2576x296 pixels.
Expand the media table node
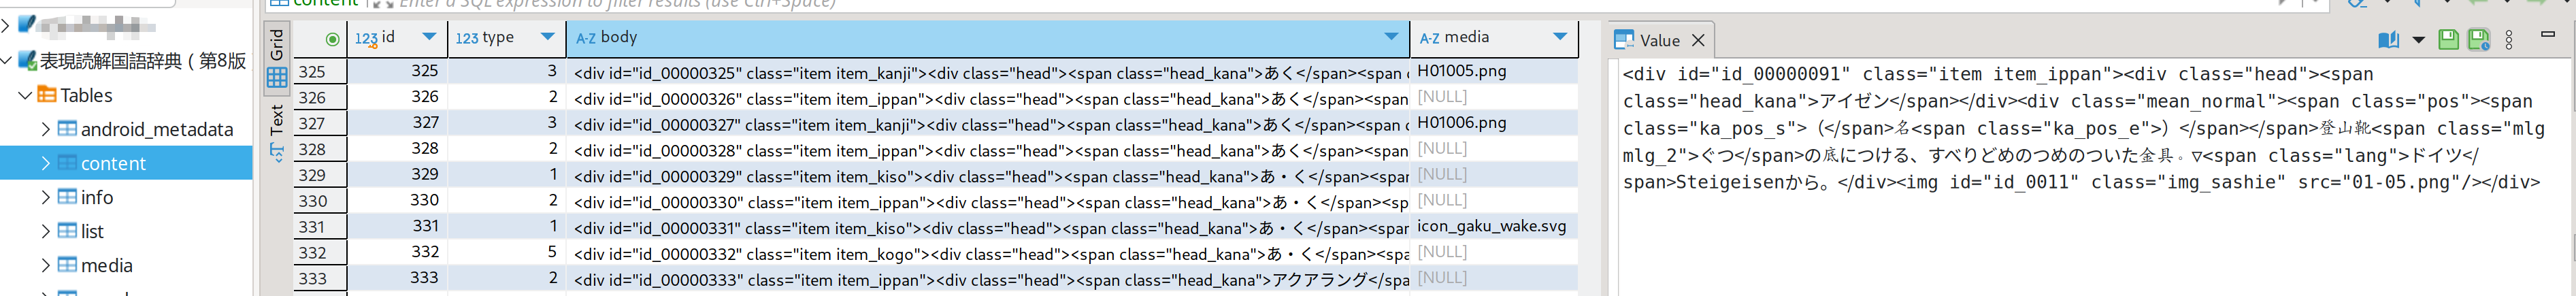click(x=45, y=265)
